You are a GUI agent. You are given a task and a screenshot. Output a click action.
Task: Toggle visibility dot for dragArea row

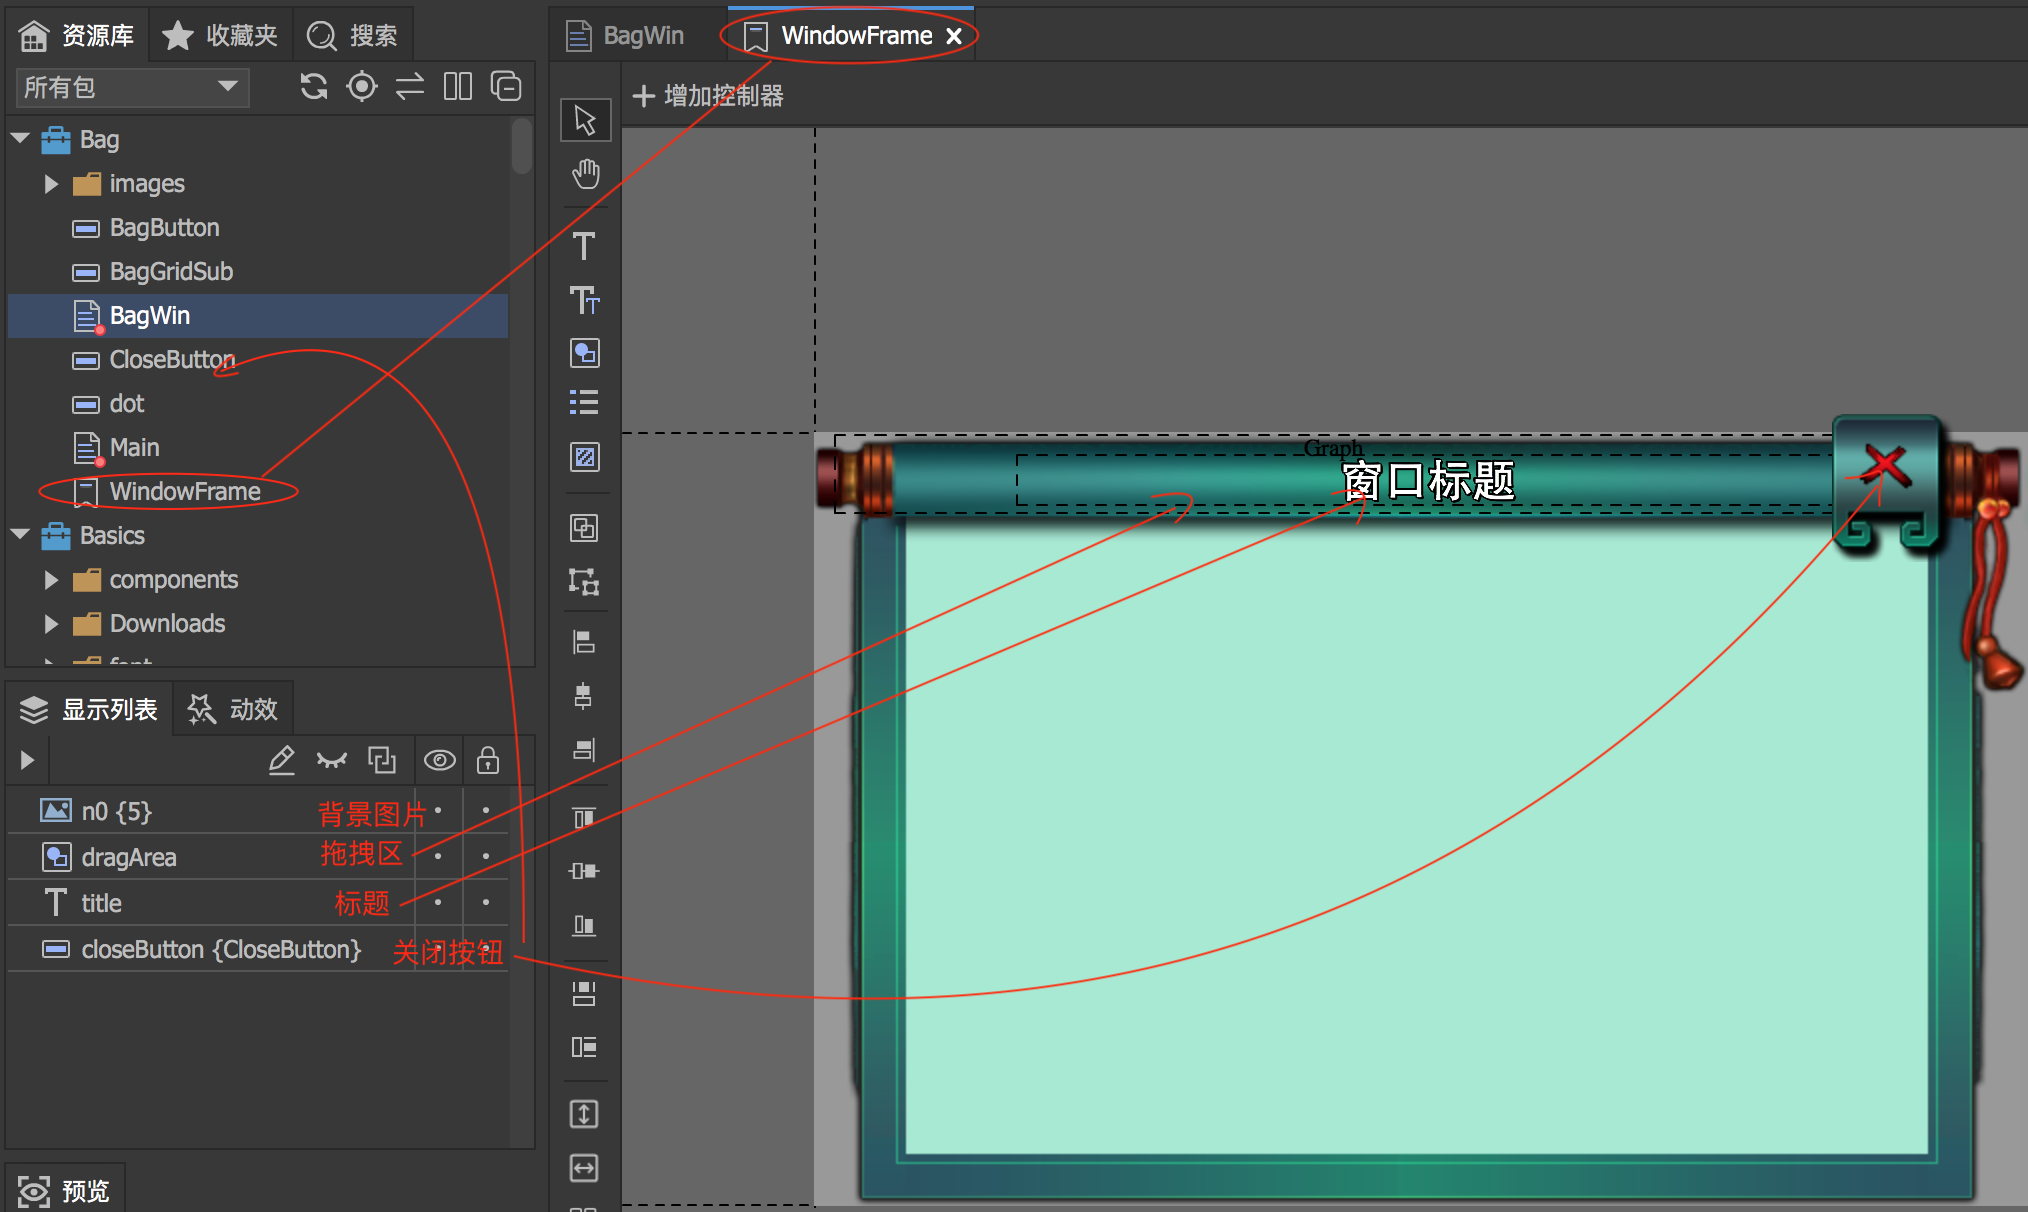click(x=438, y=856)
